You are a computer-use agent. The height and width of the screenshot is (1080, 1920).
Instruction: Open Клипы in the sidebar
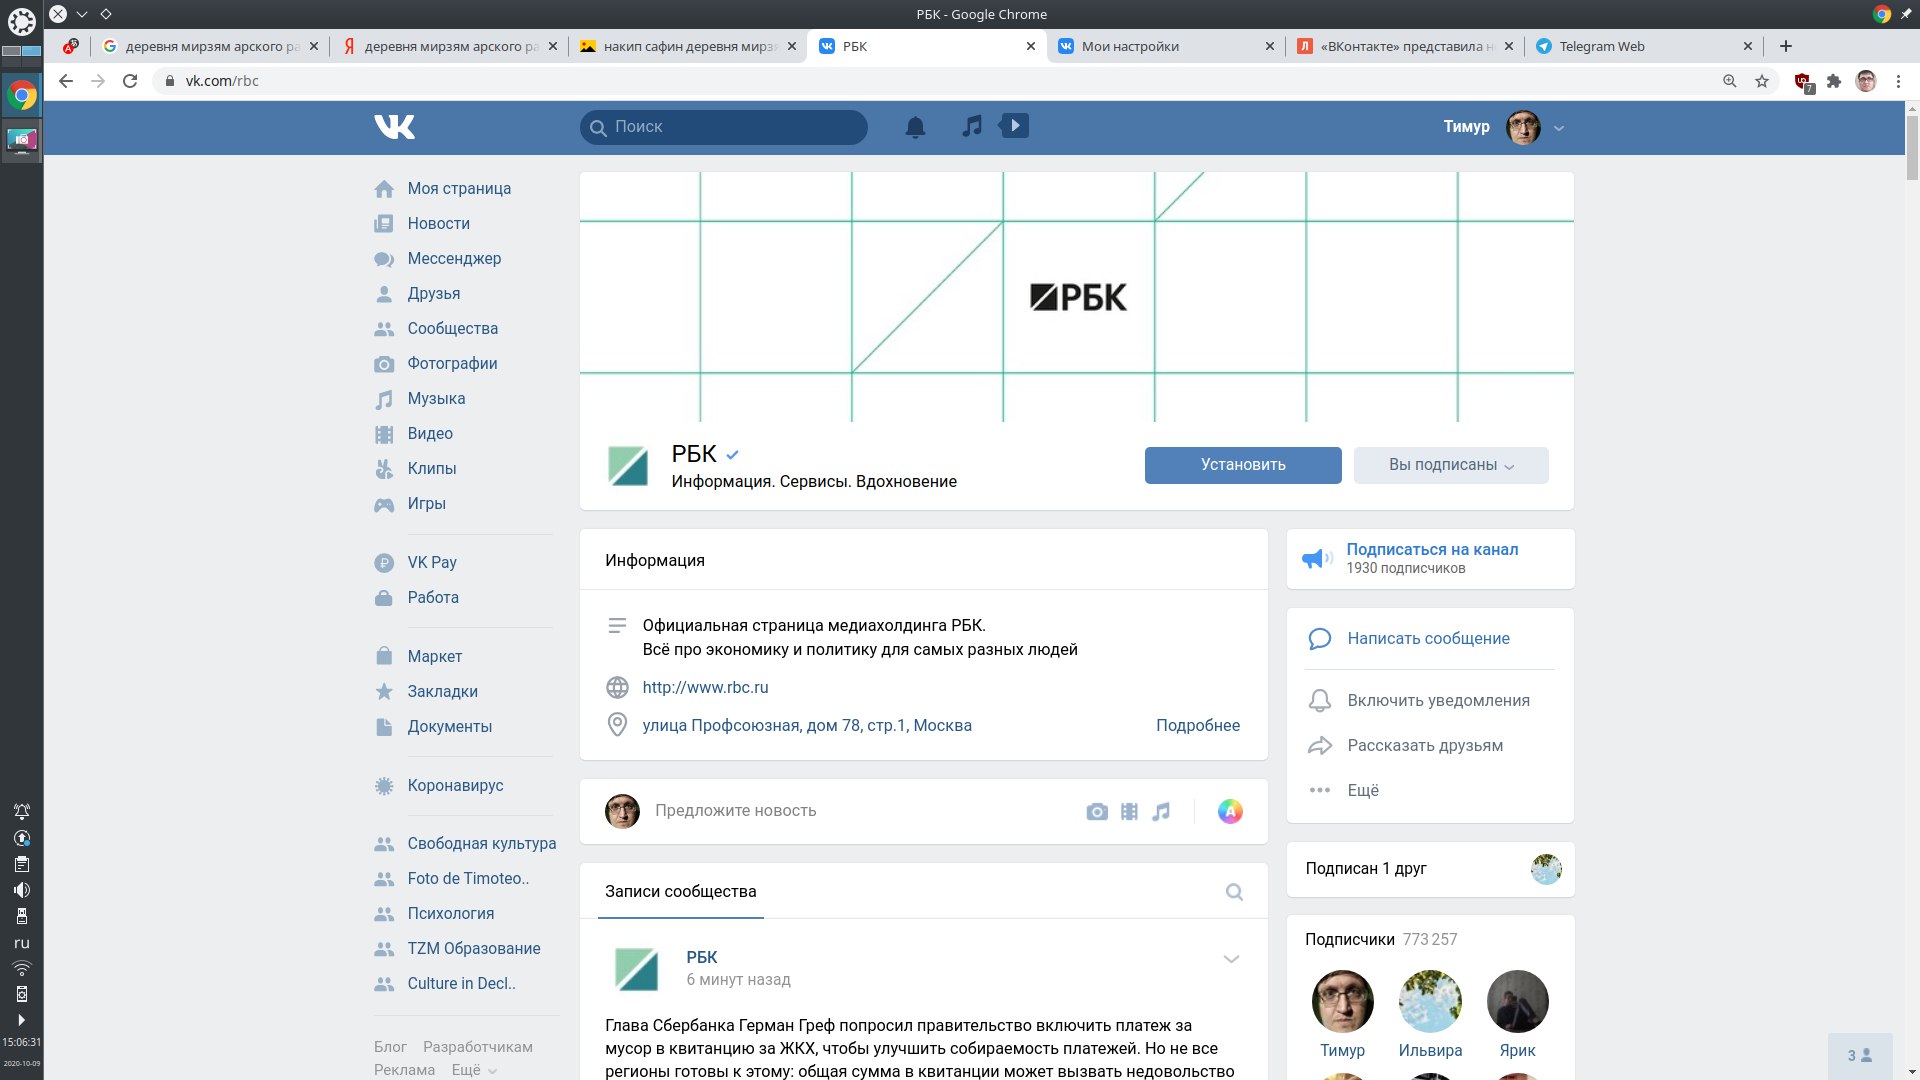click(432, 469)
